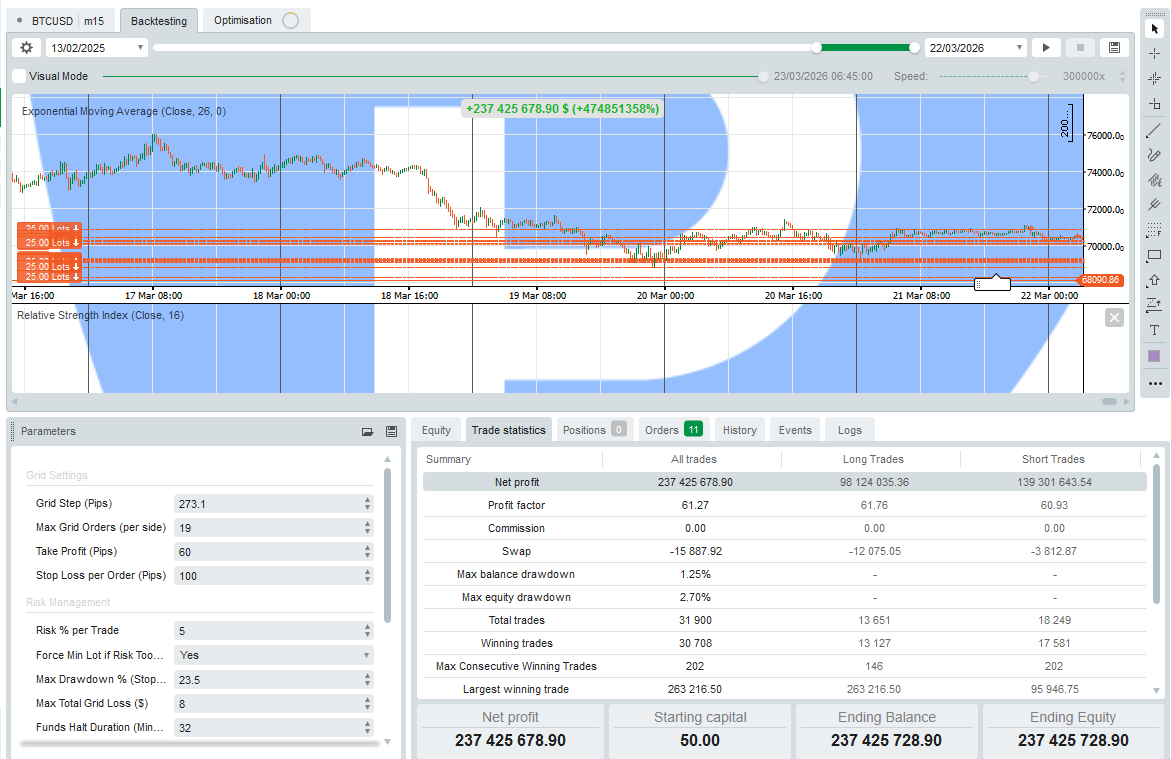Choose the text annotation tool
The image size is (1171, 759).
1154,330
